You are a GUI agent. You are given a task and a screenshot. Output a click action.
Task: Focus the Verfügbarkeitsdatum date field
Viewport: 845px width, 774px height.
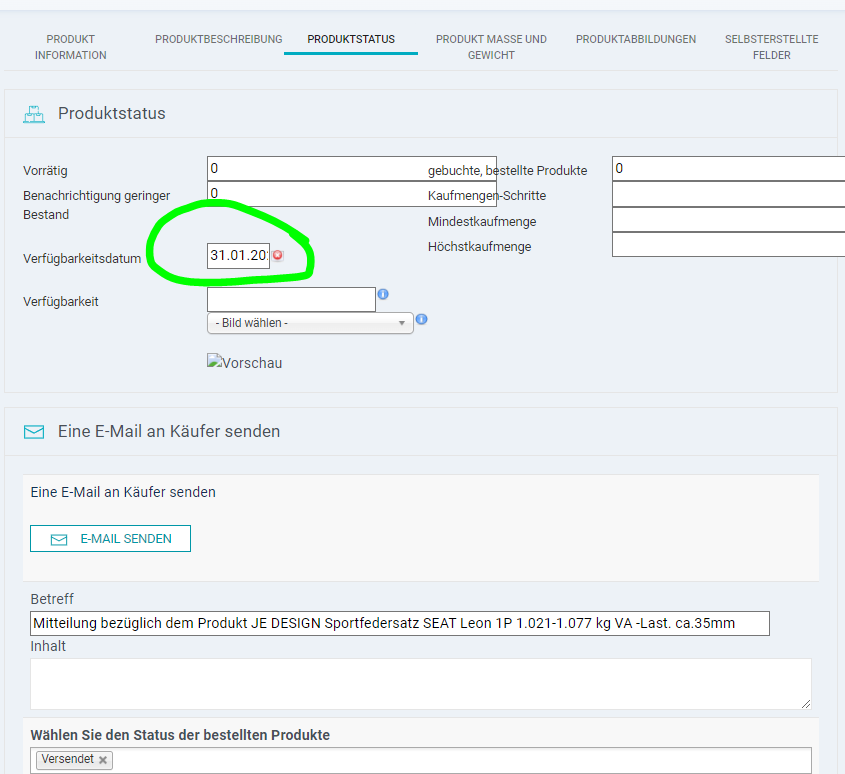click(238, 256)
